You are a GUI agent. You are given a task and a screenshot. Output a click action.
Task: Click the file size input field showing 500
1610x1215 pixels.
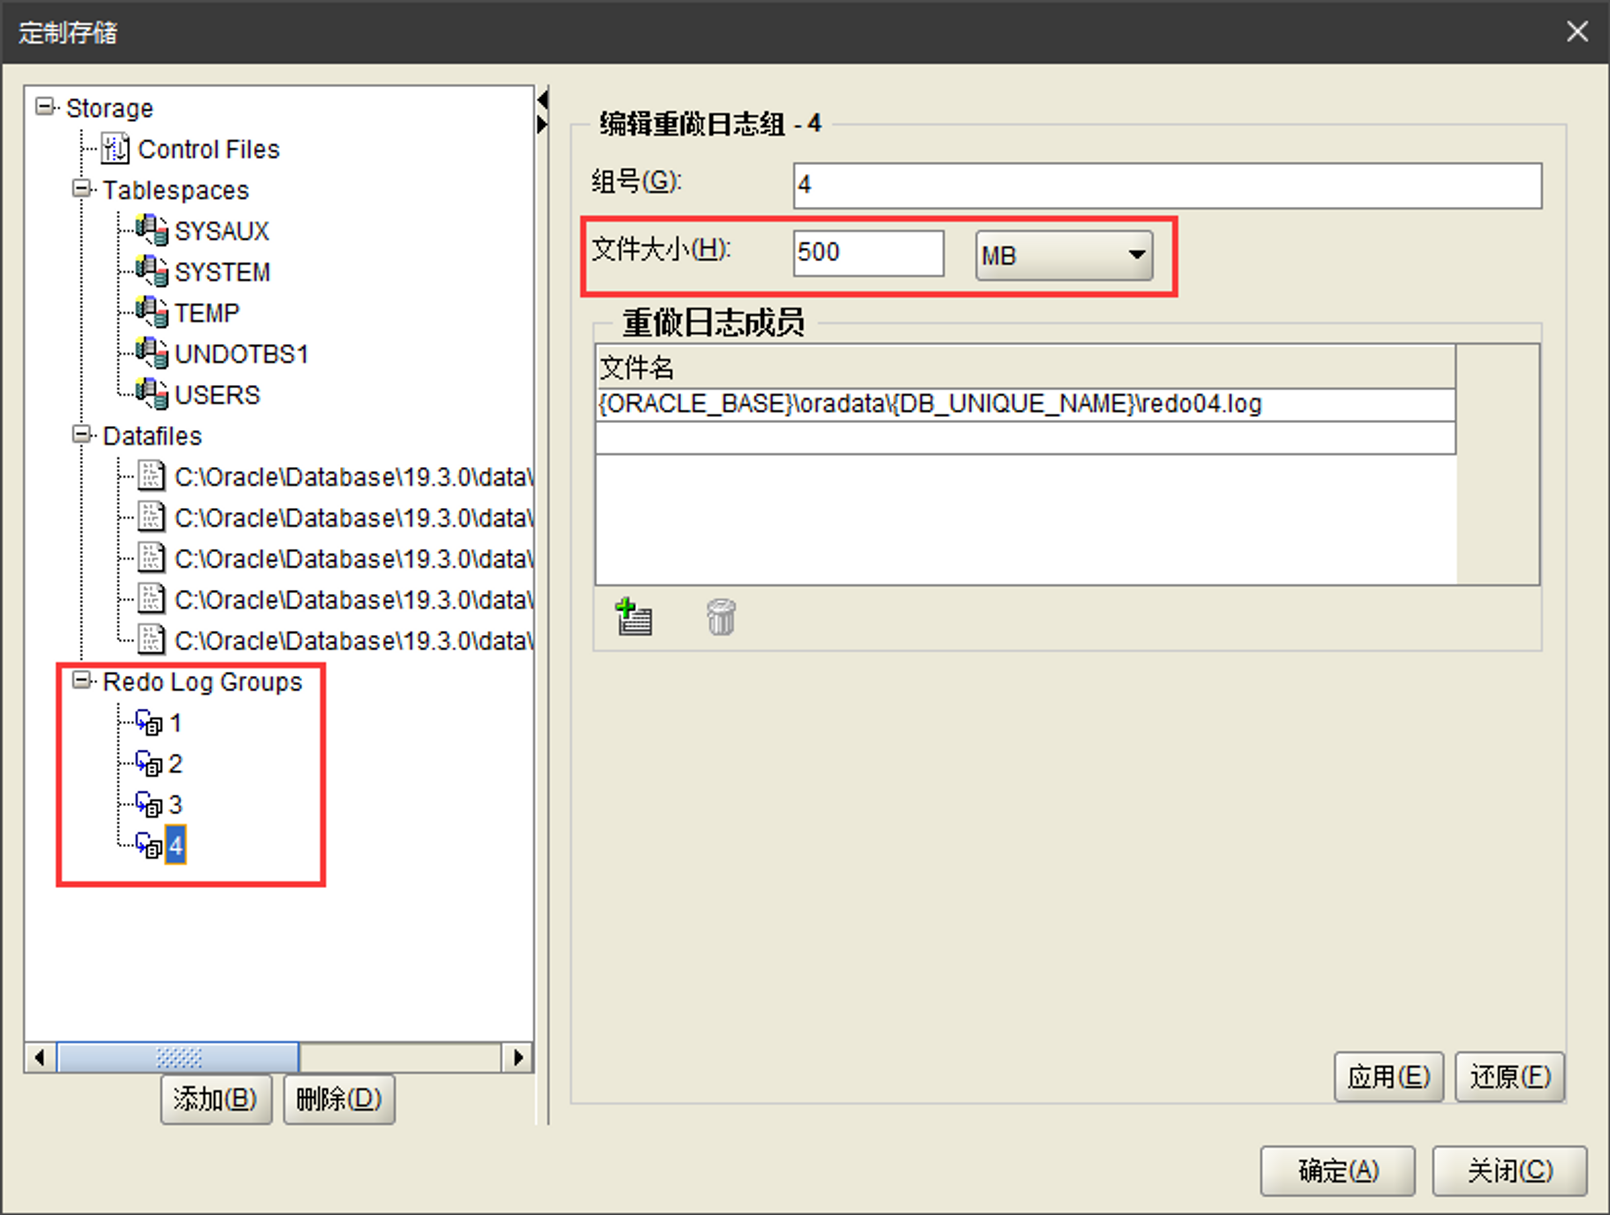coord(867,253)
